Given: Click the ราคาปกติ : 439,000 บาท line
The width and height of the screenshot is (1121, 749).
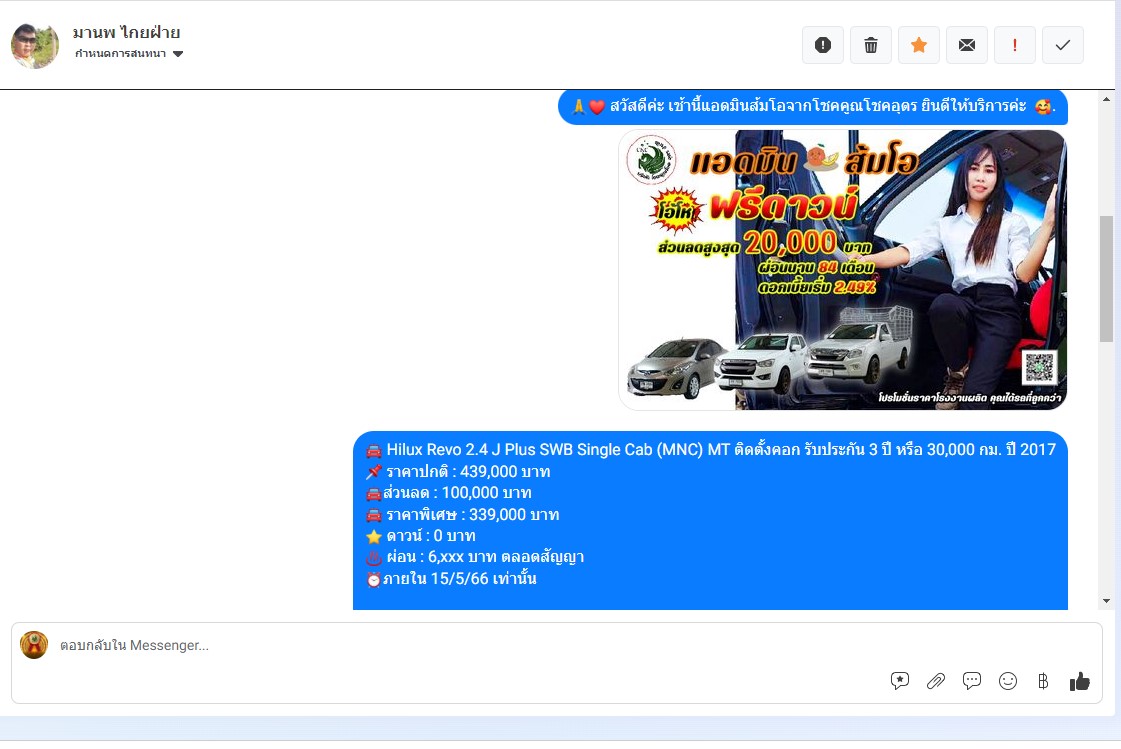Looking at the screenshot, I should 458,472.
